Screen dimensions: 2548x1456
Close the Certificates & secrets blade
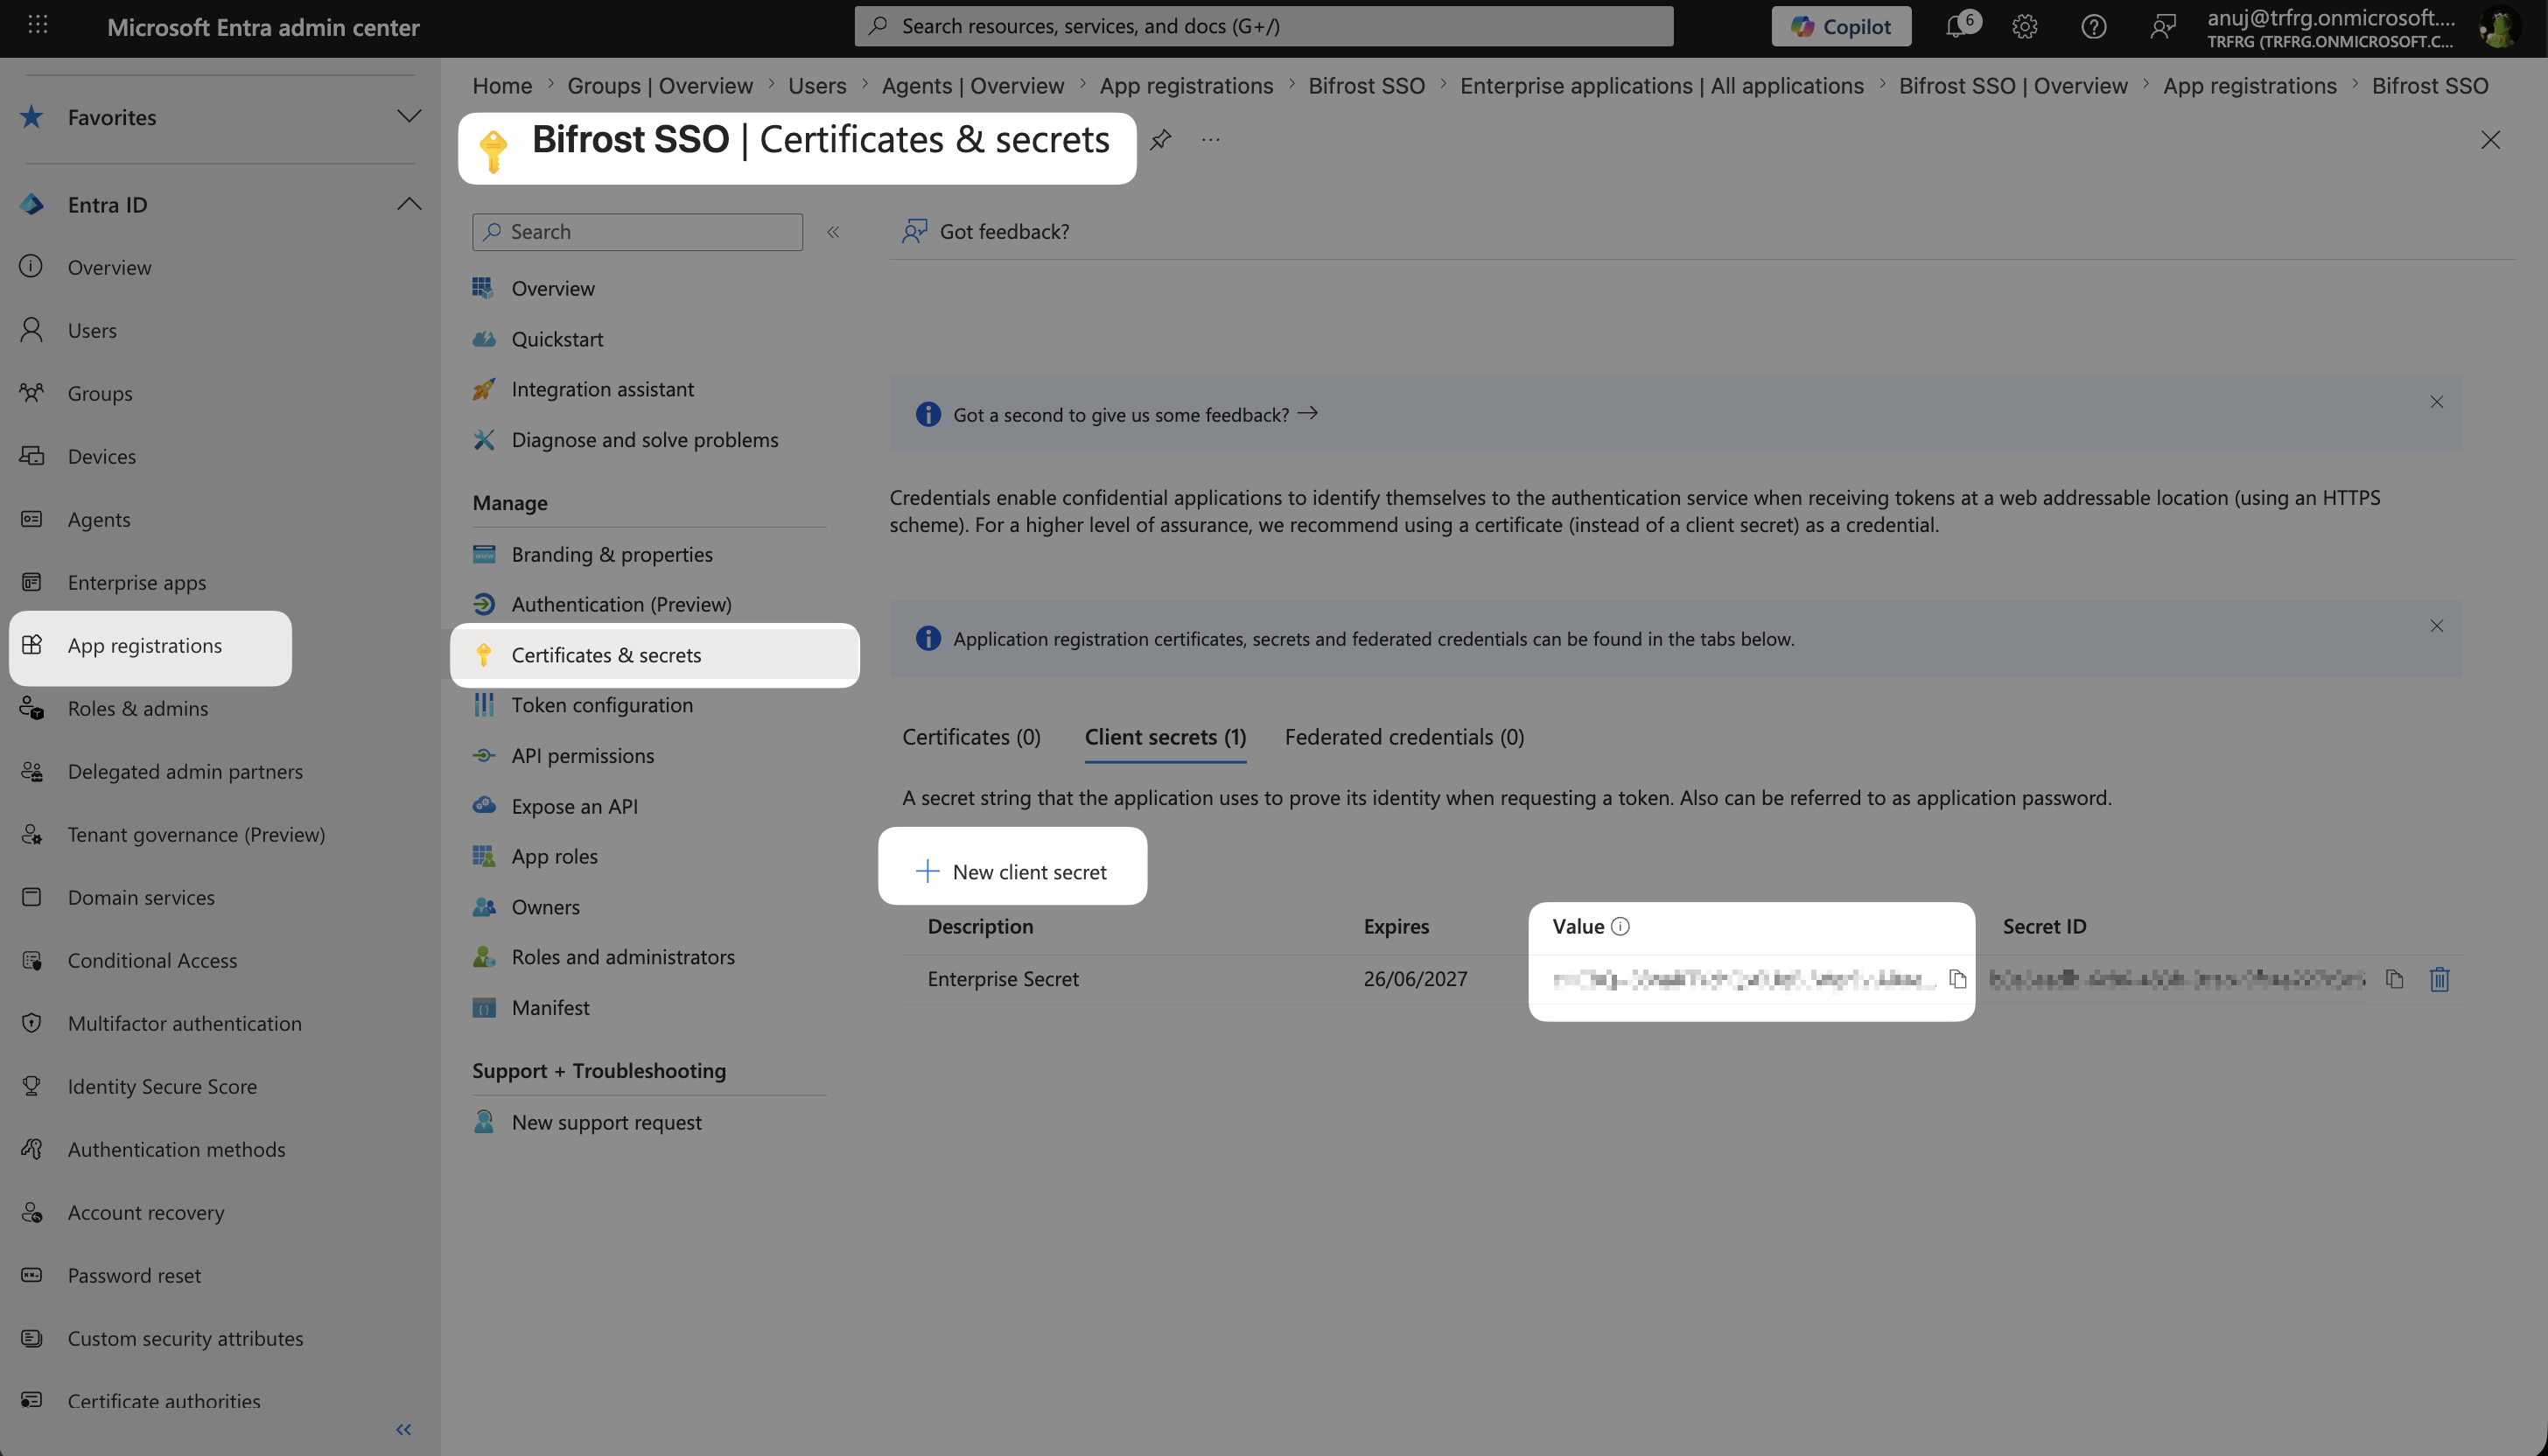pos(2490,140)
